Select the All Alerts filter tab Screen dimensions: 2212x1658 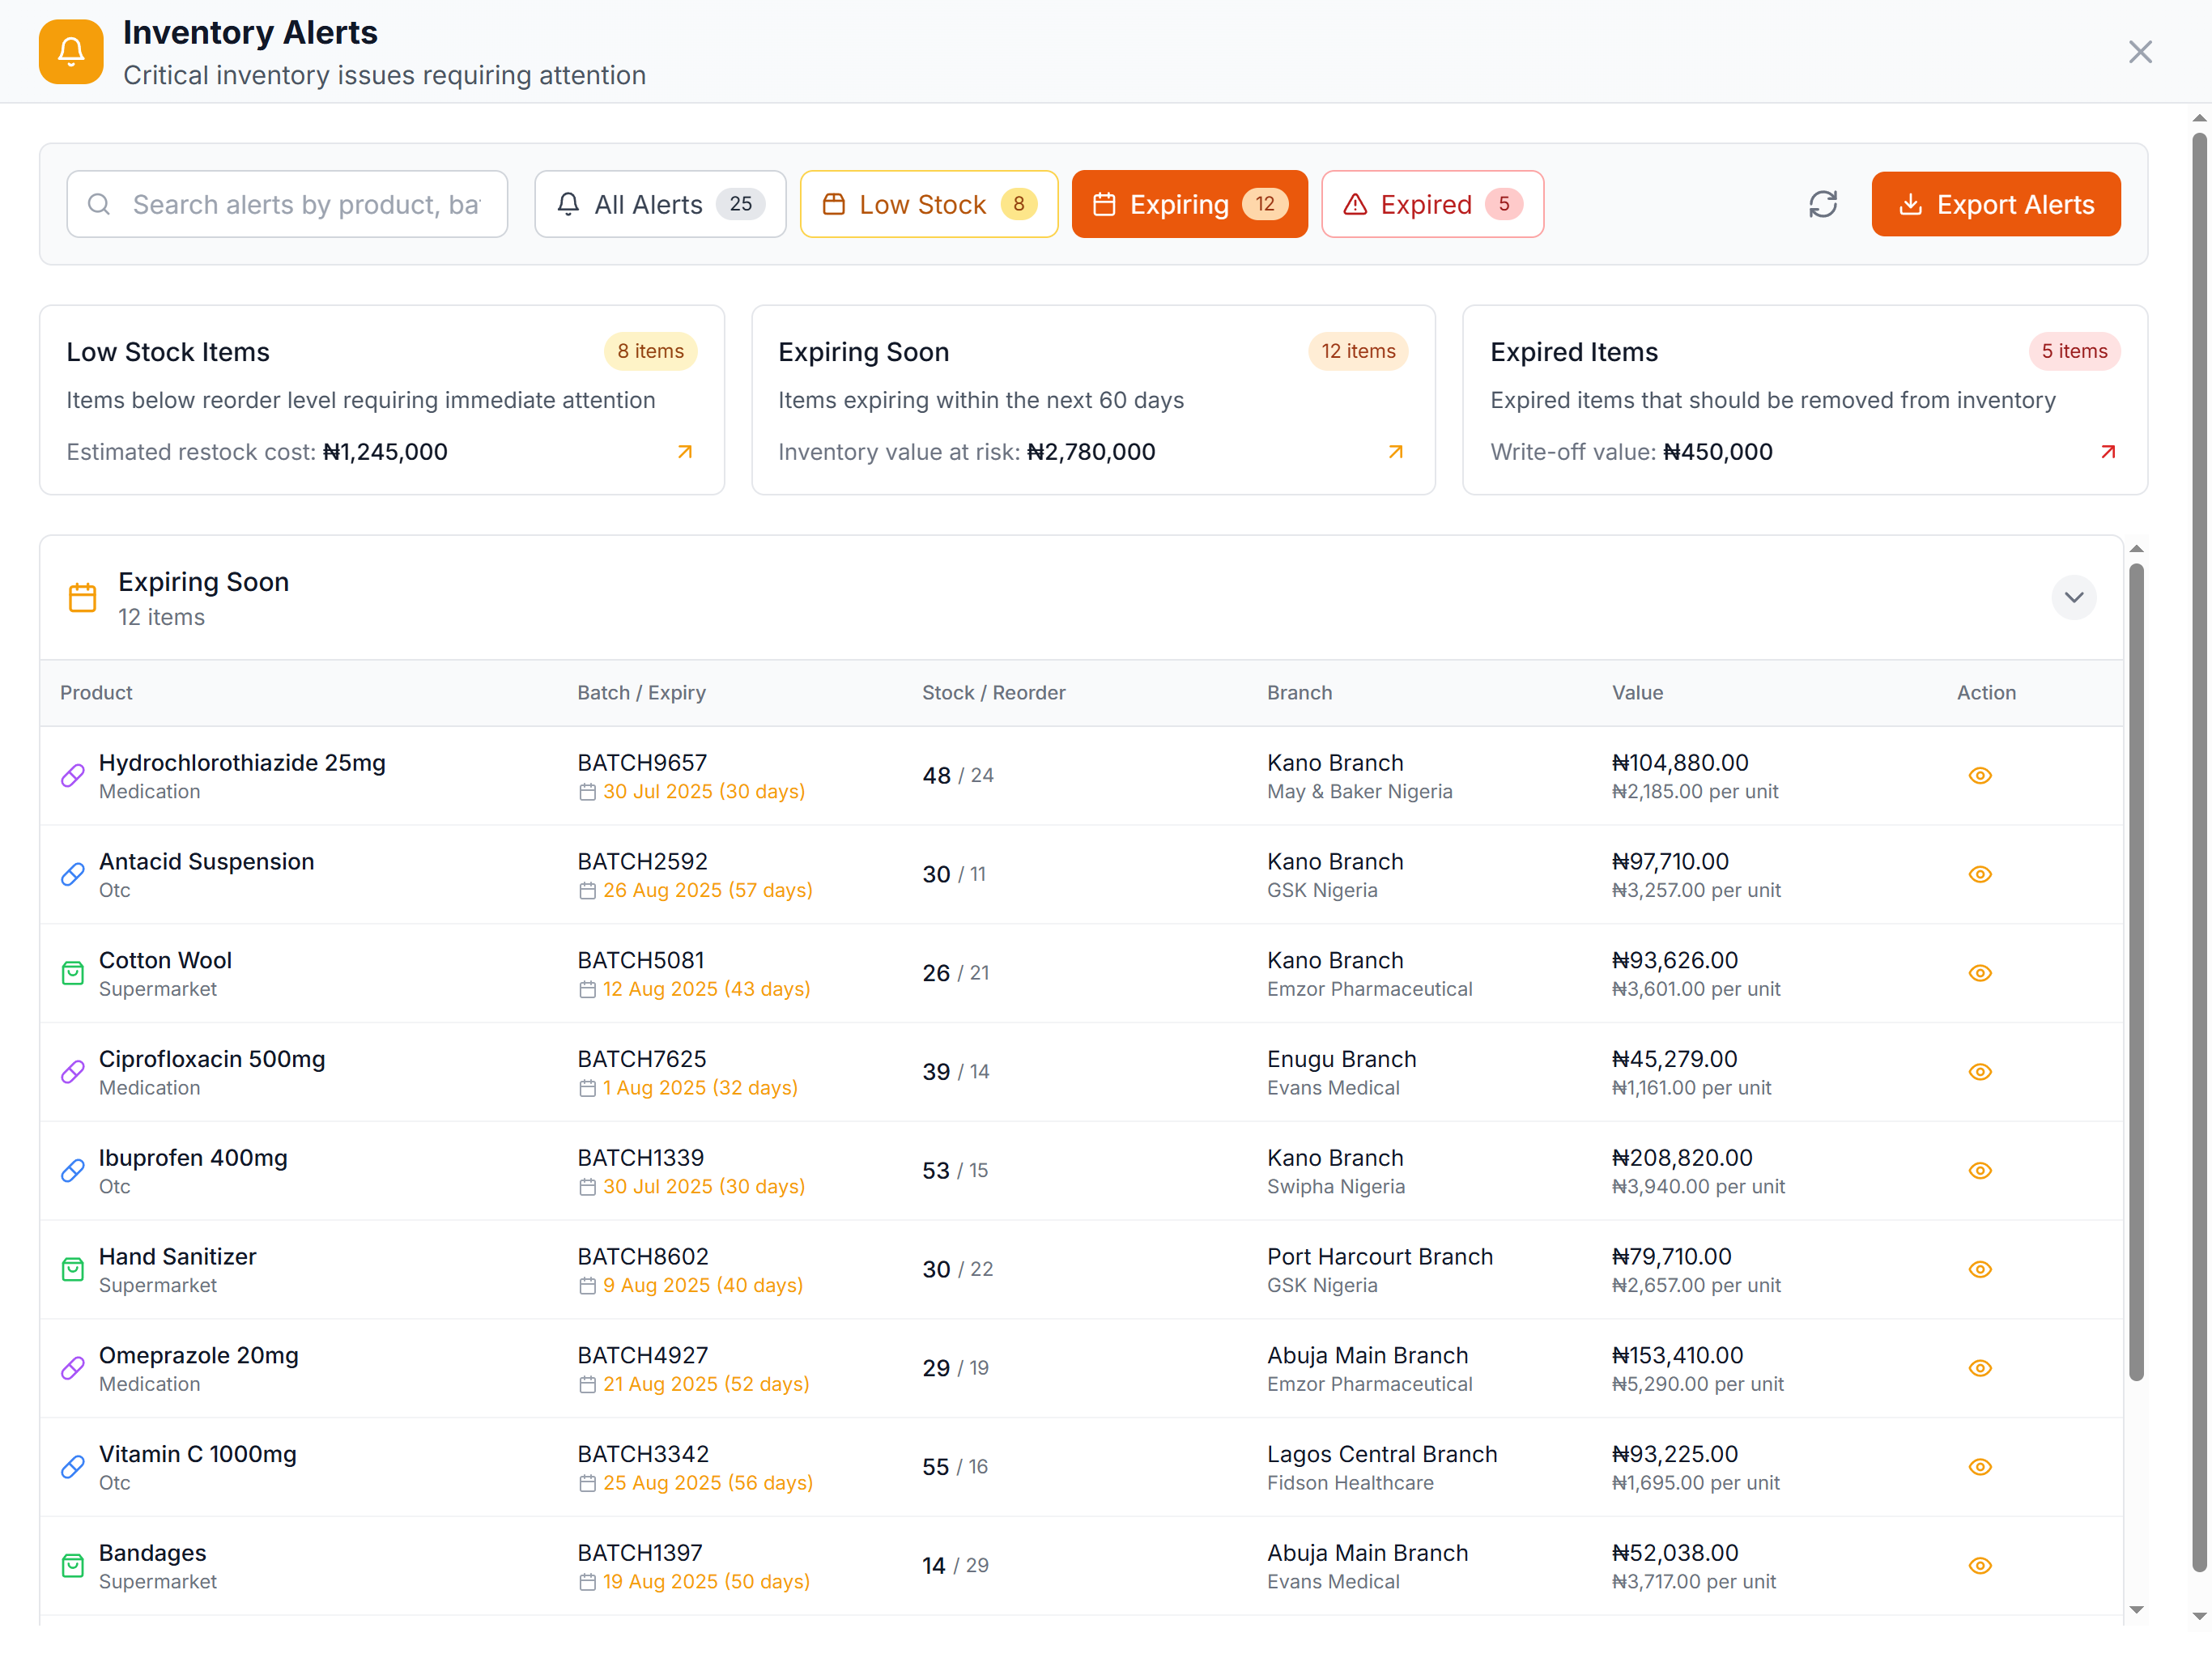click(x=660, y=204)
